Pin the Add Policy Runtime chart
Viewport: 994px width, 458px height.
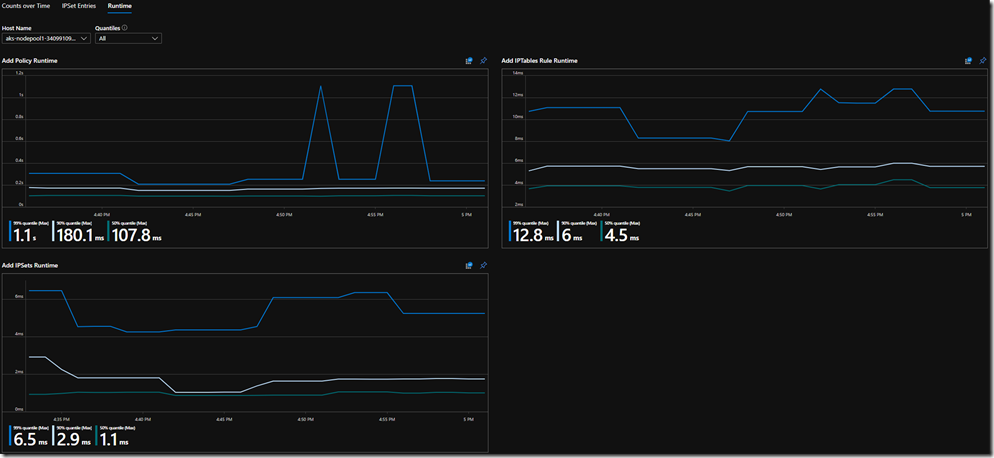click(484, 61)
